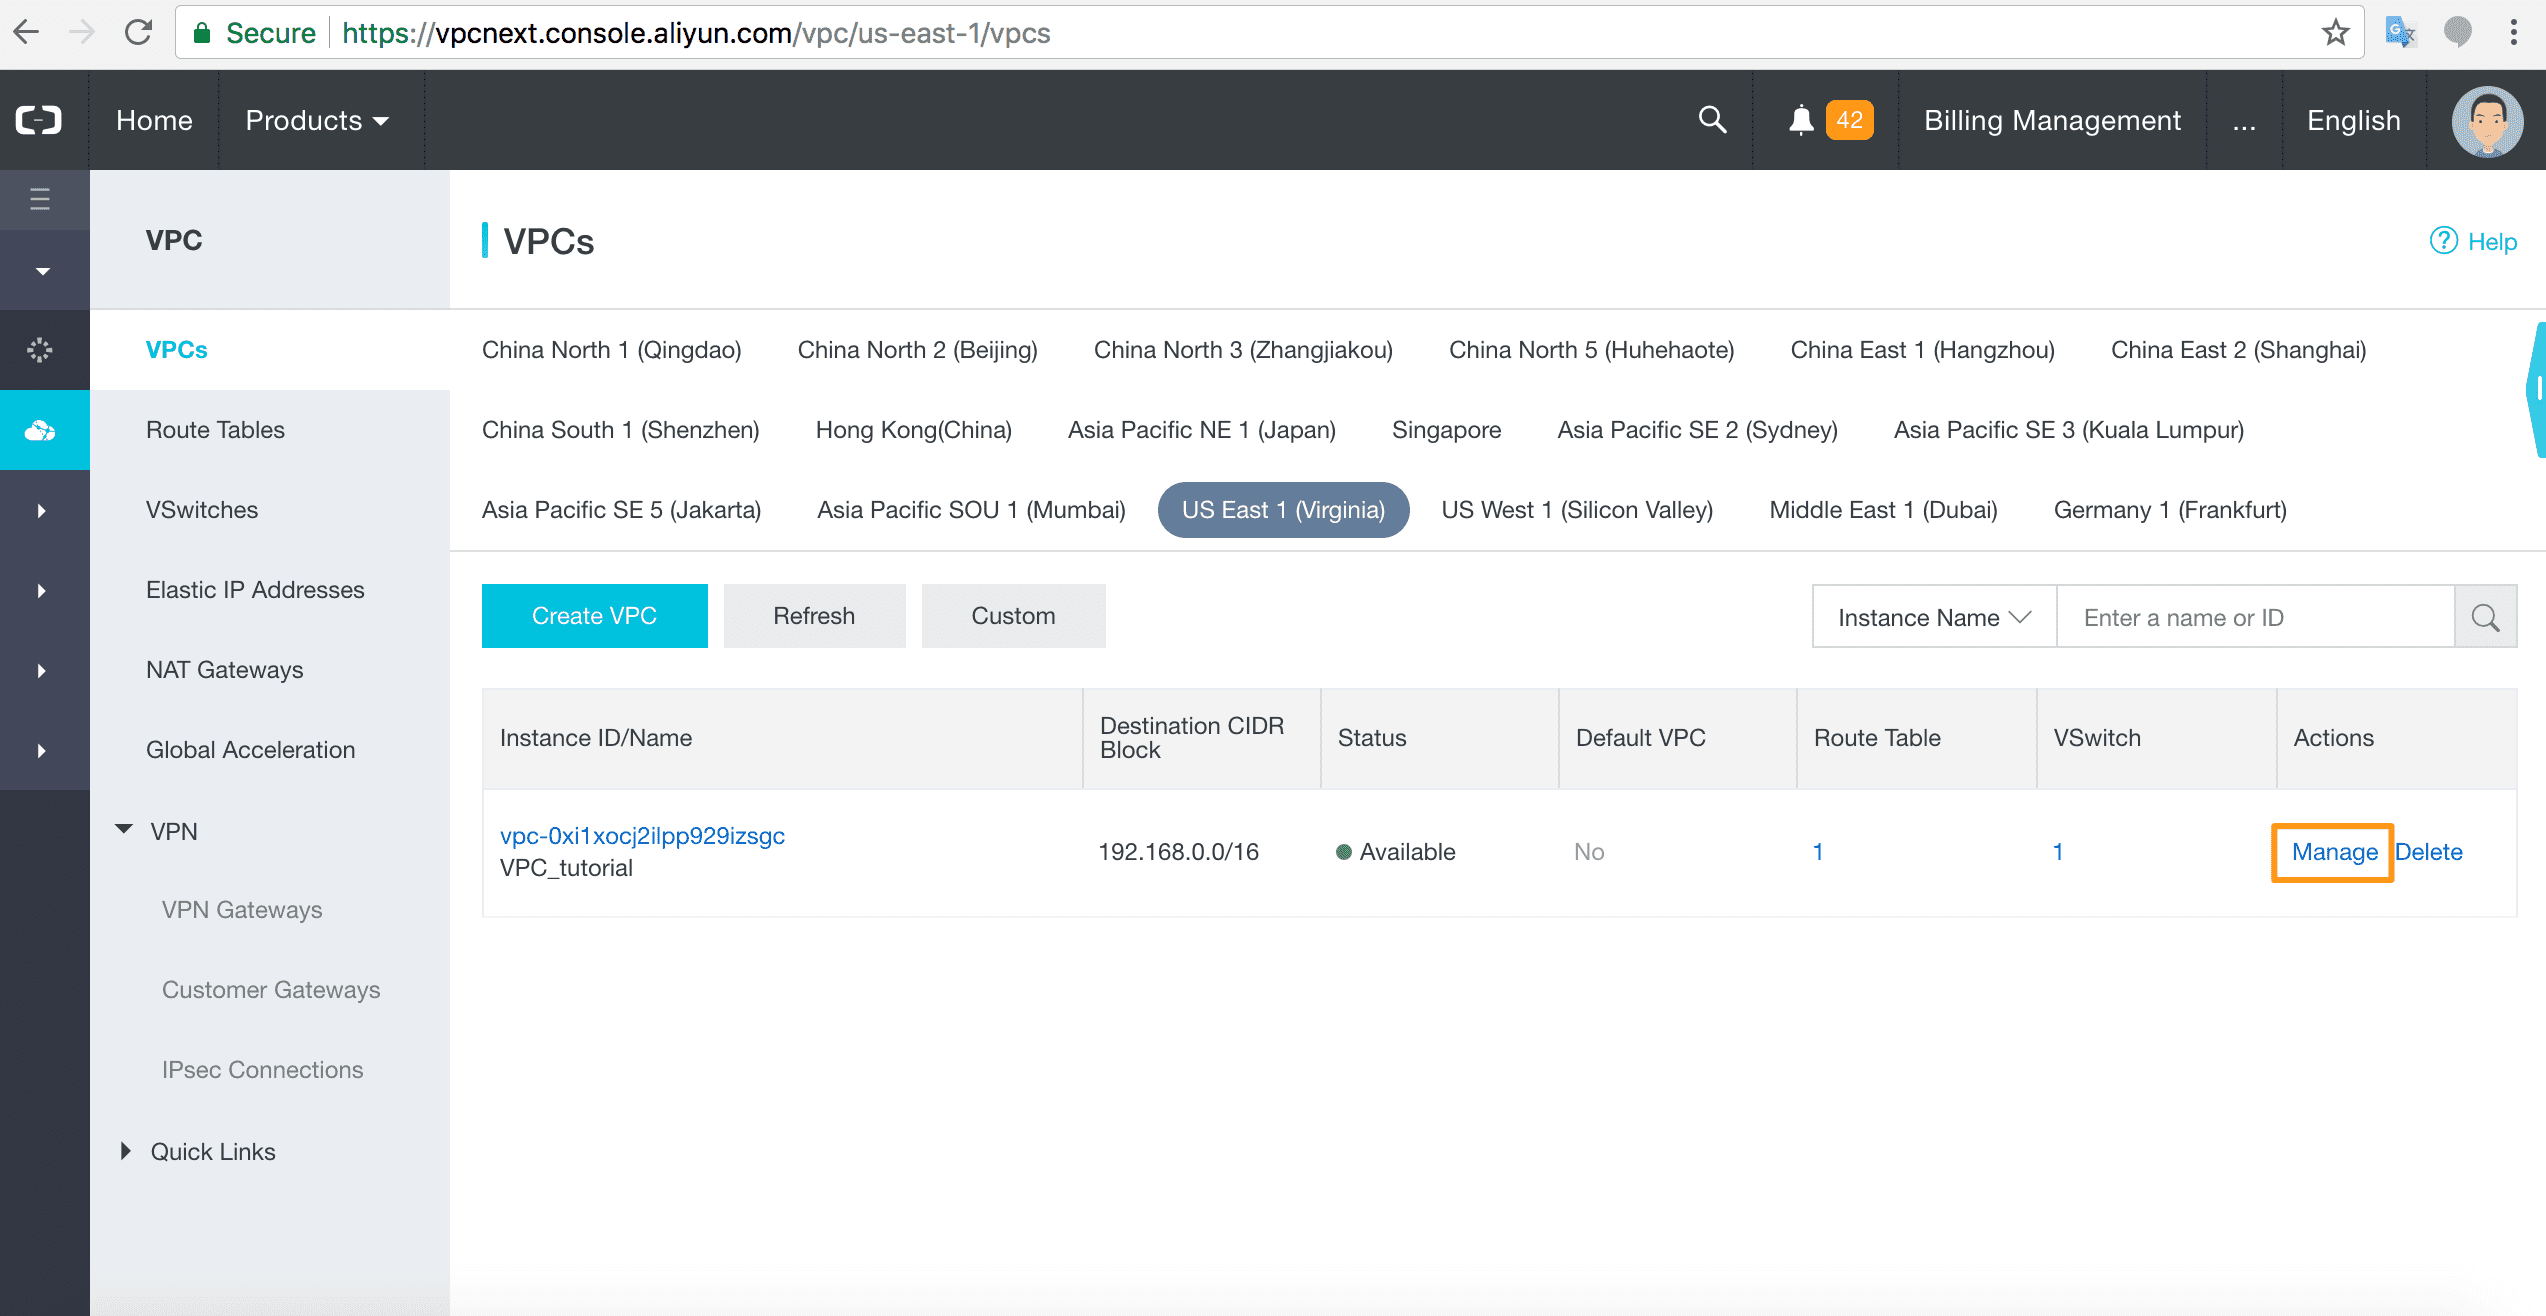Open the Products dropdown menu
The height and width of the screenshot is (1316, 2546).
(317, 120)
